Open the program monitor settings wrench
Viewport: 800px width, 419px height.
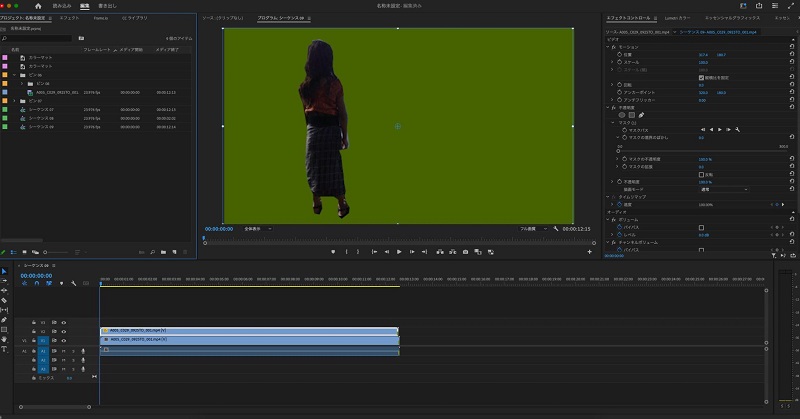pos(556,229)
